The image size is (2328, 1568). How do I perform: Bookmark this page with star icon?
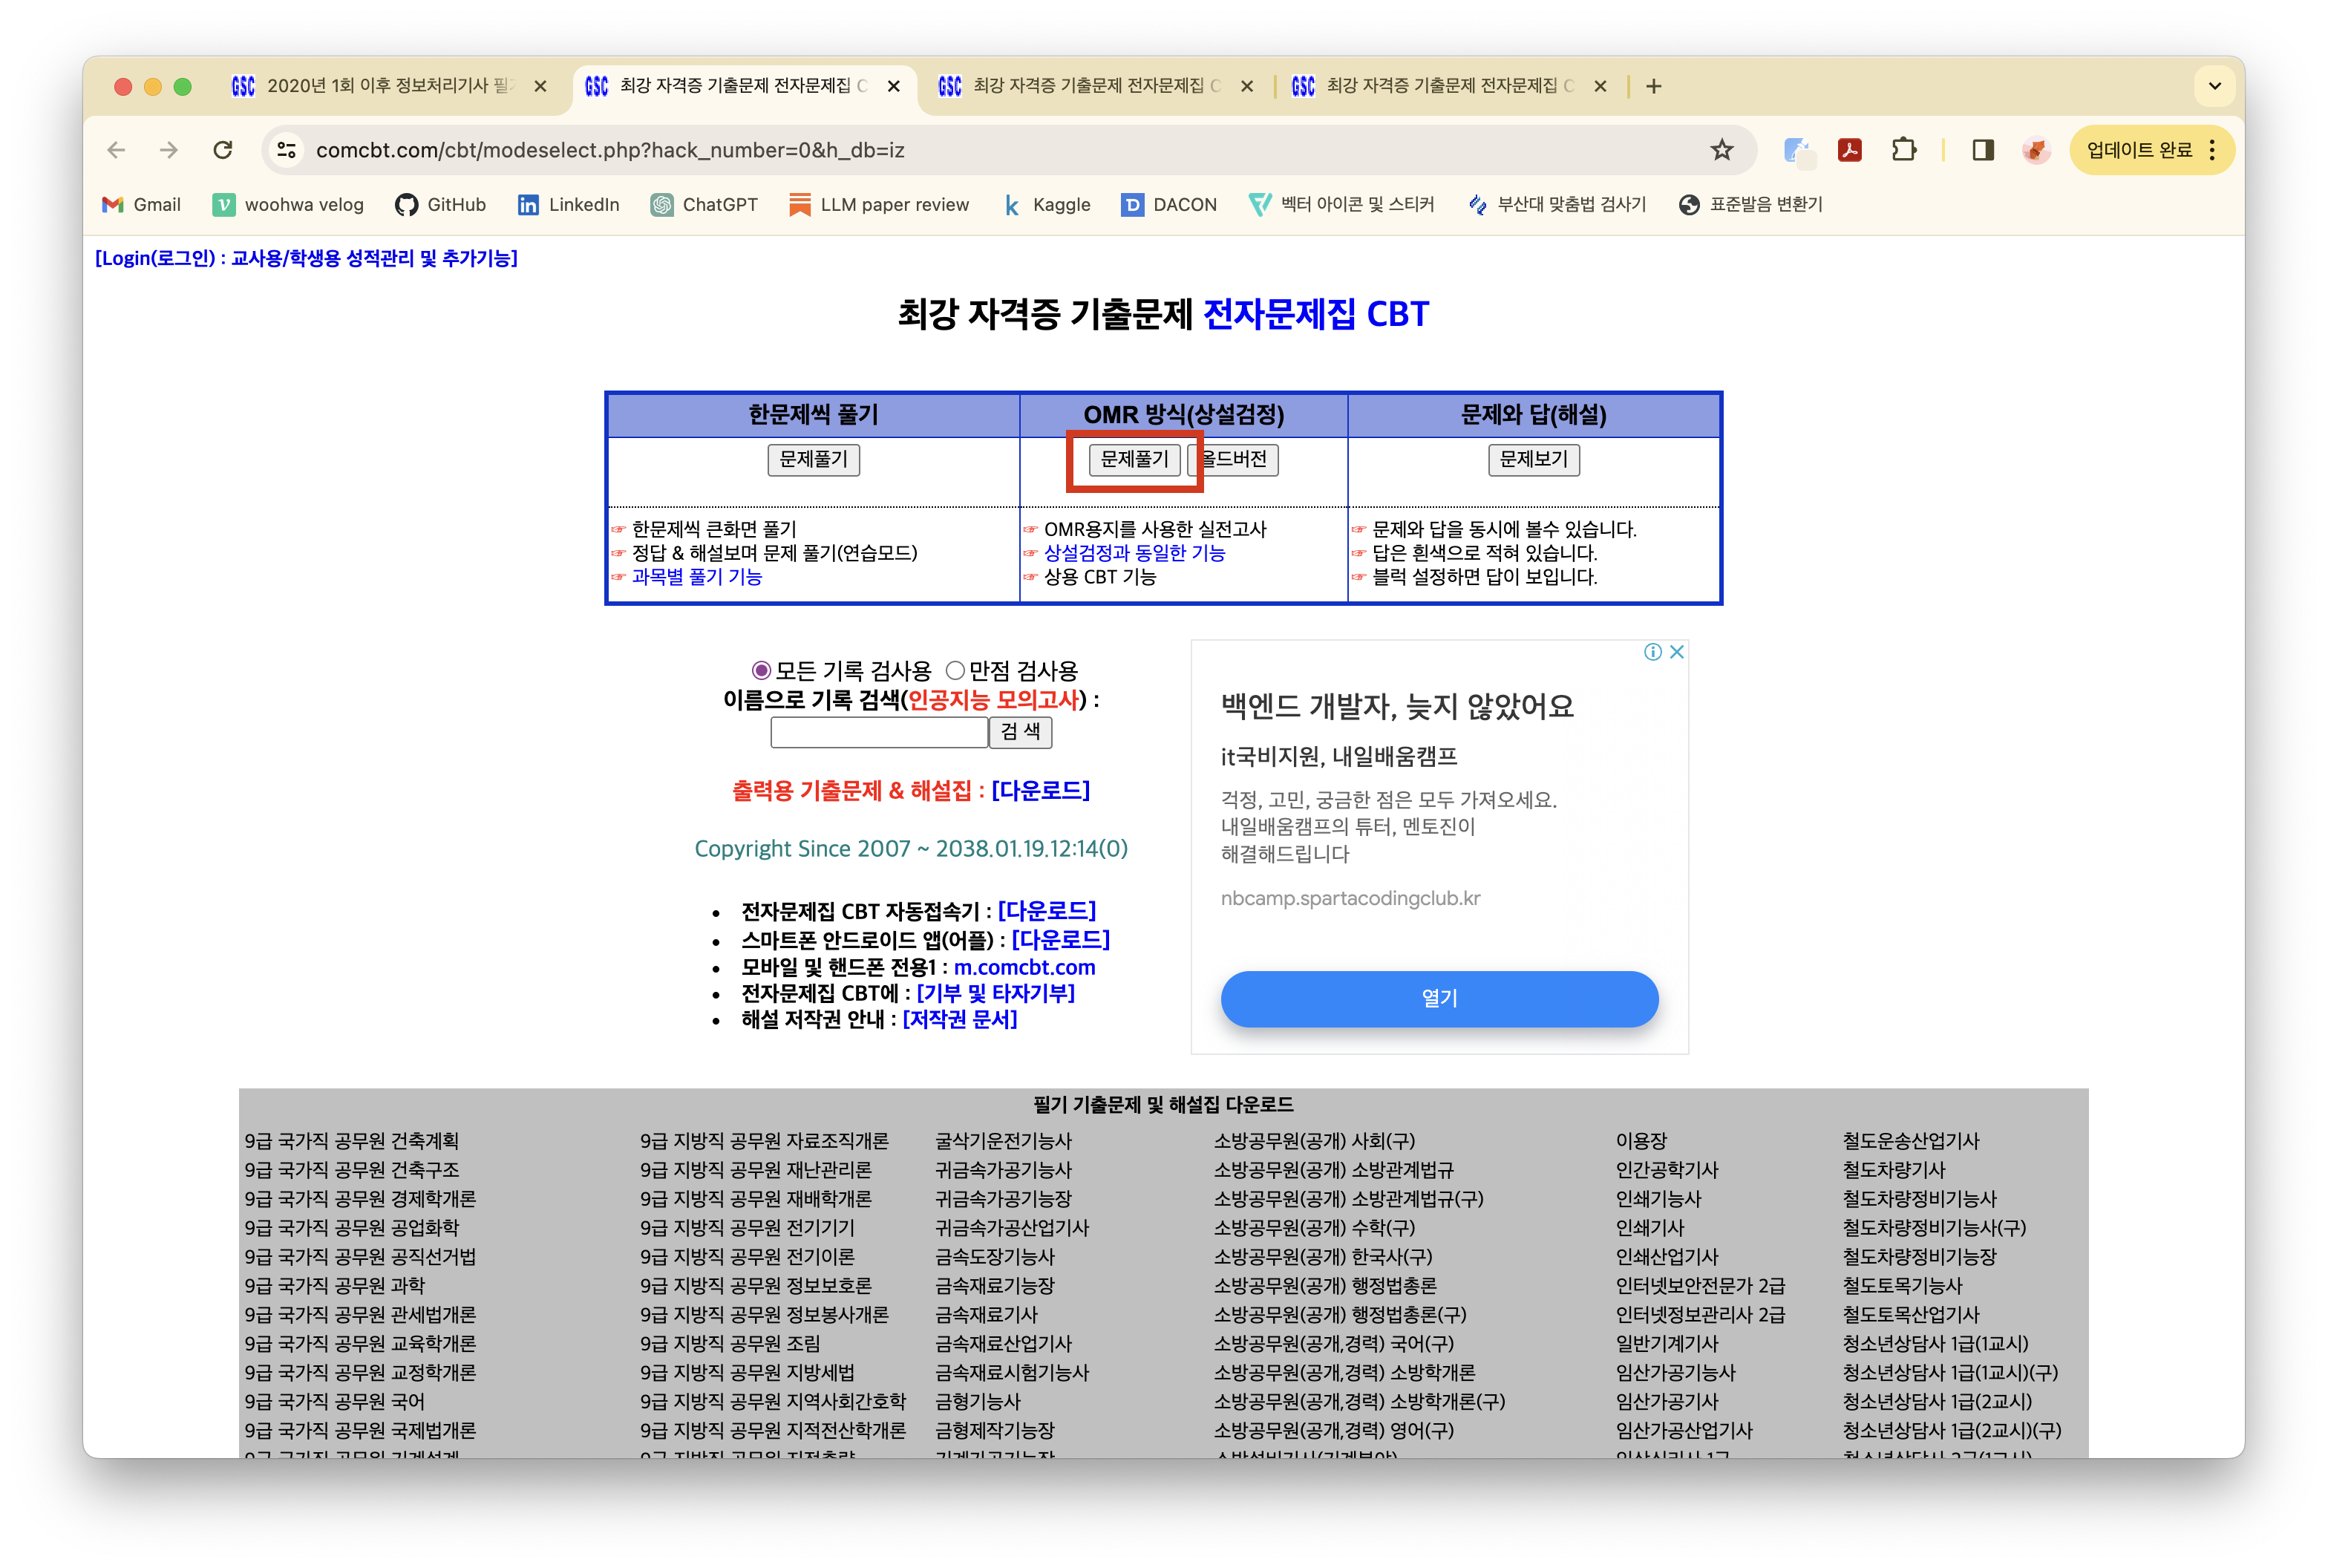[1721, 150]
